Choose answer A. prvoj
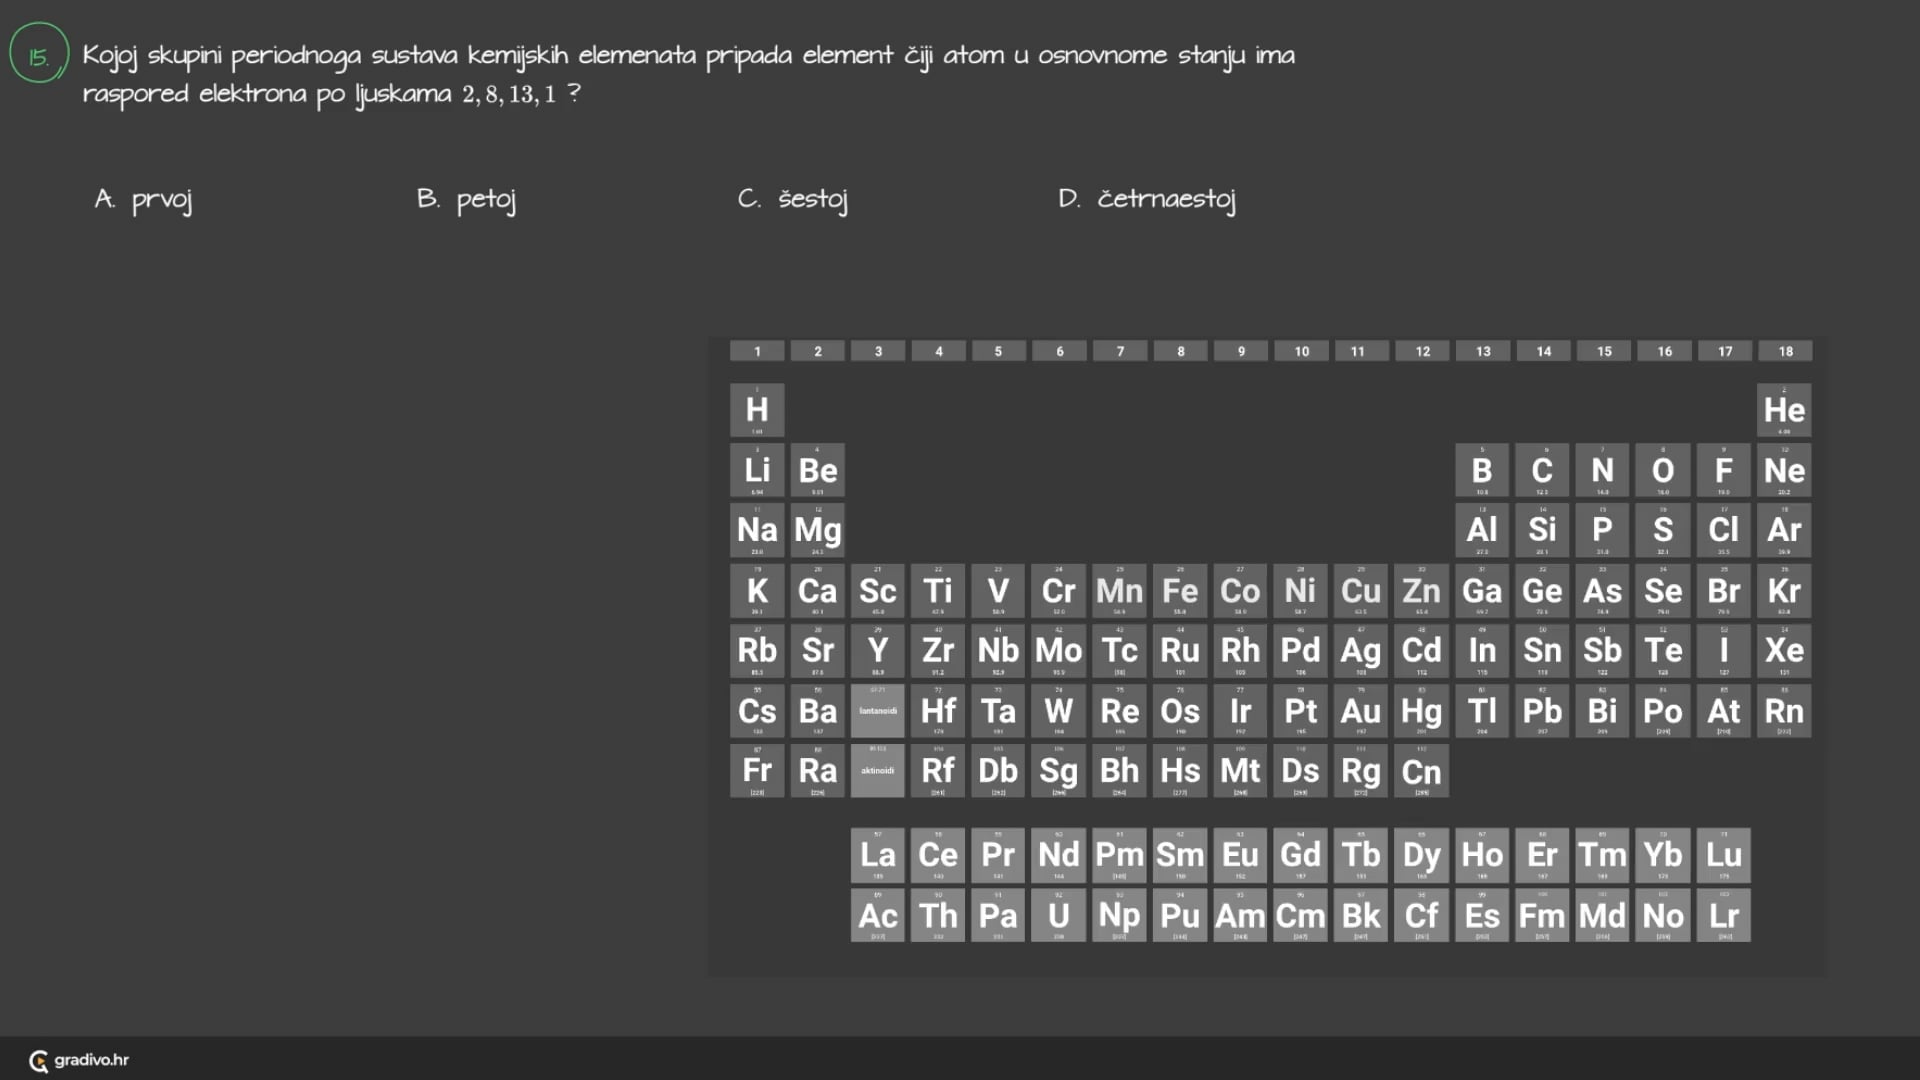 tap(144, 199)
